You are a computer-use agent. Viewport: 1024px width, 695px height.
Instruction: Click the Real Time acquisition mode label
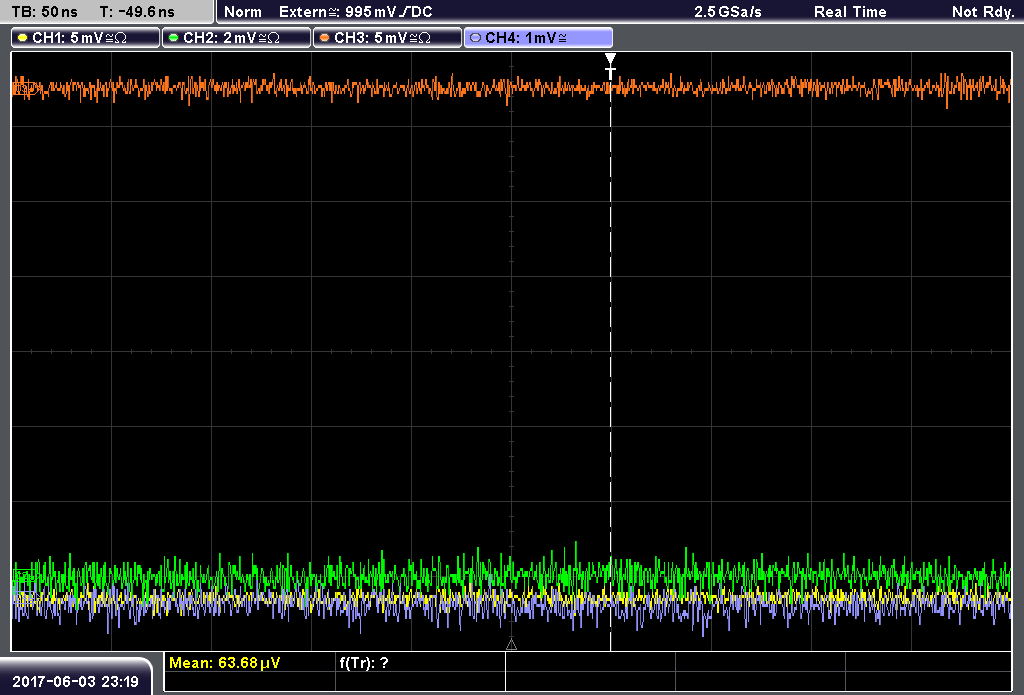pos(850,12)
